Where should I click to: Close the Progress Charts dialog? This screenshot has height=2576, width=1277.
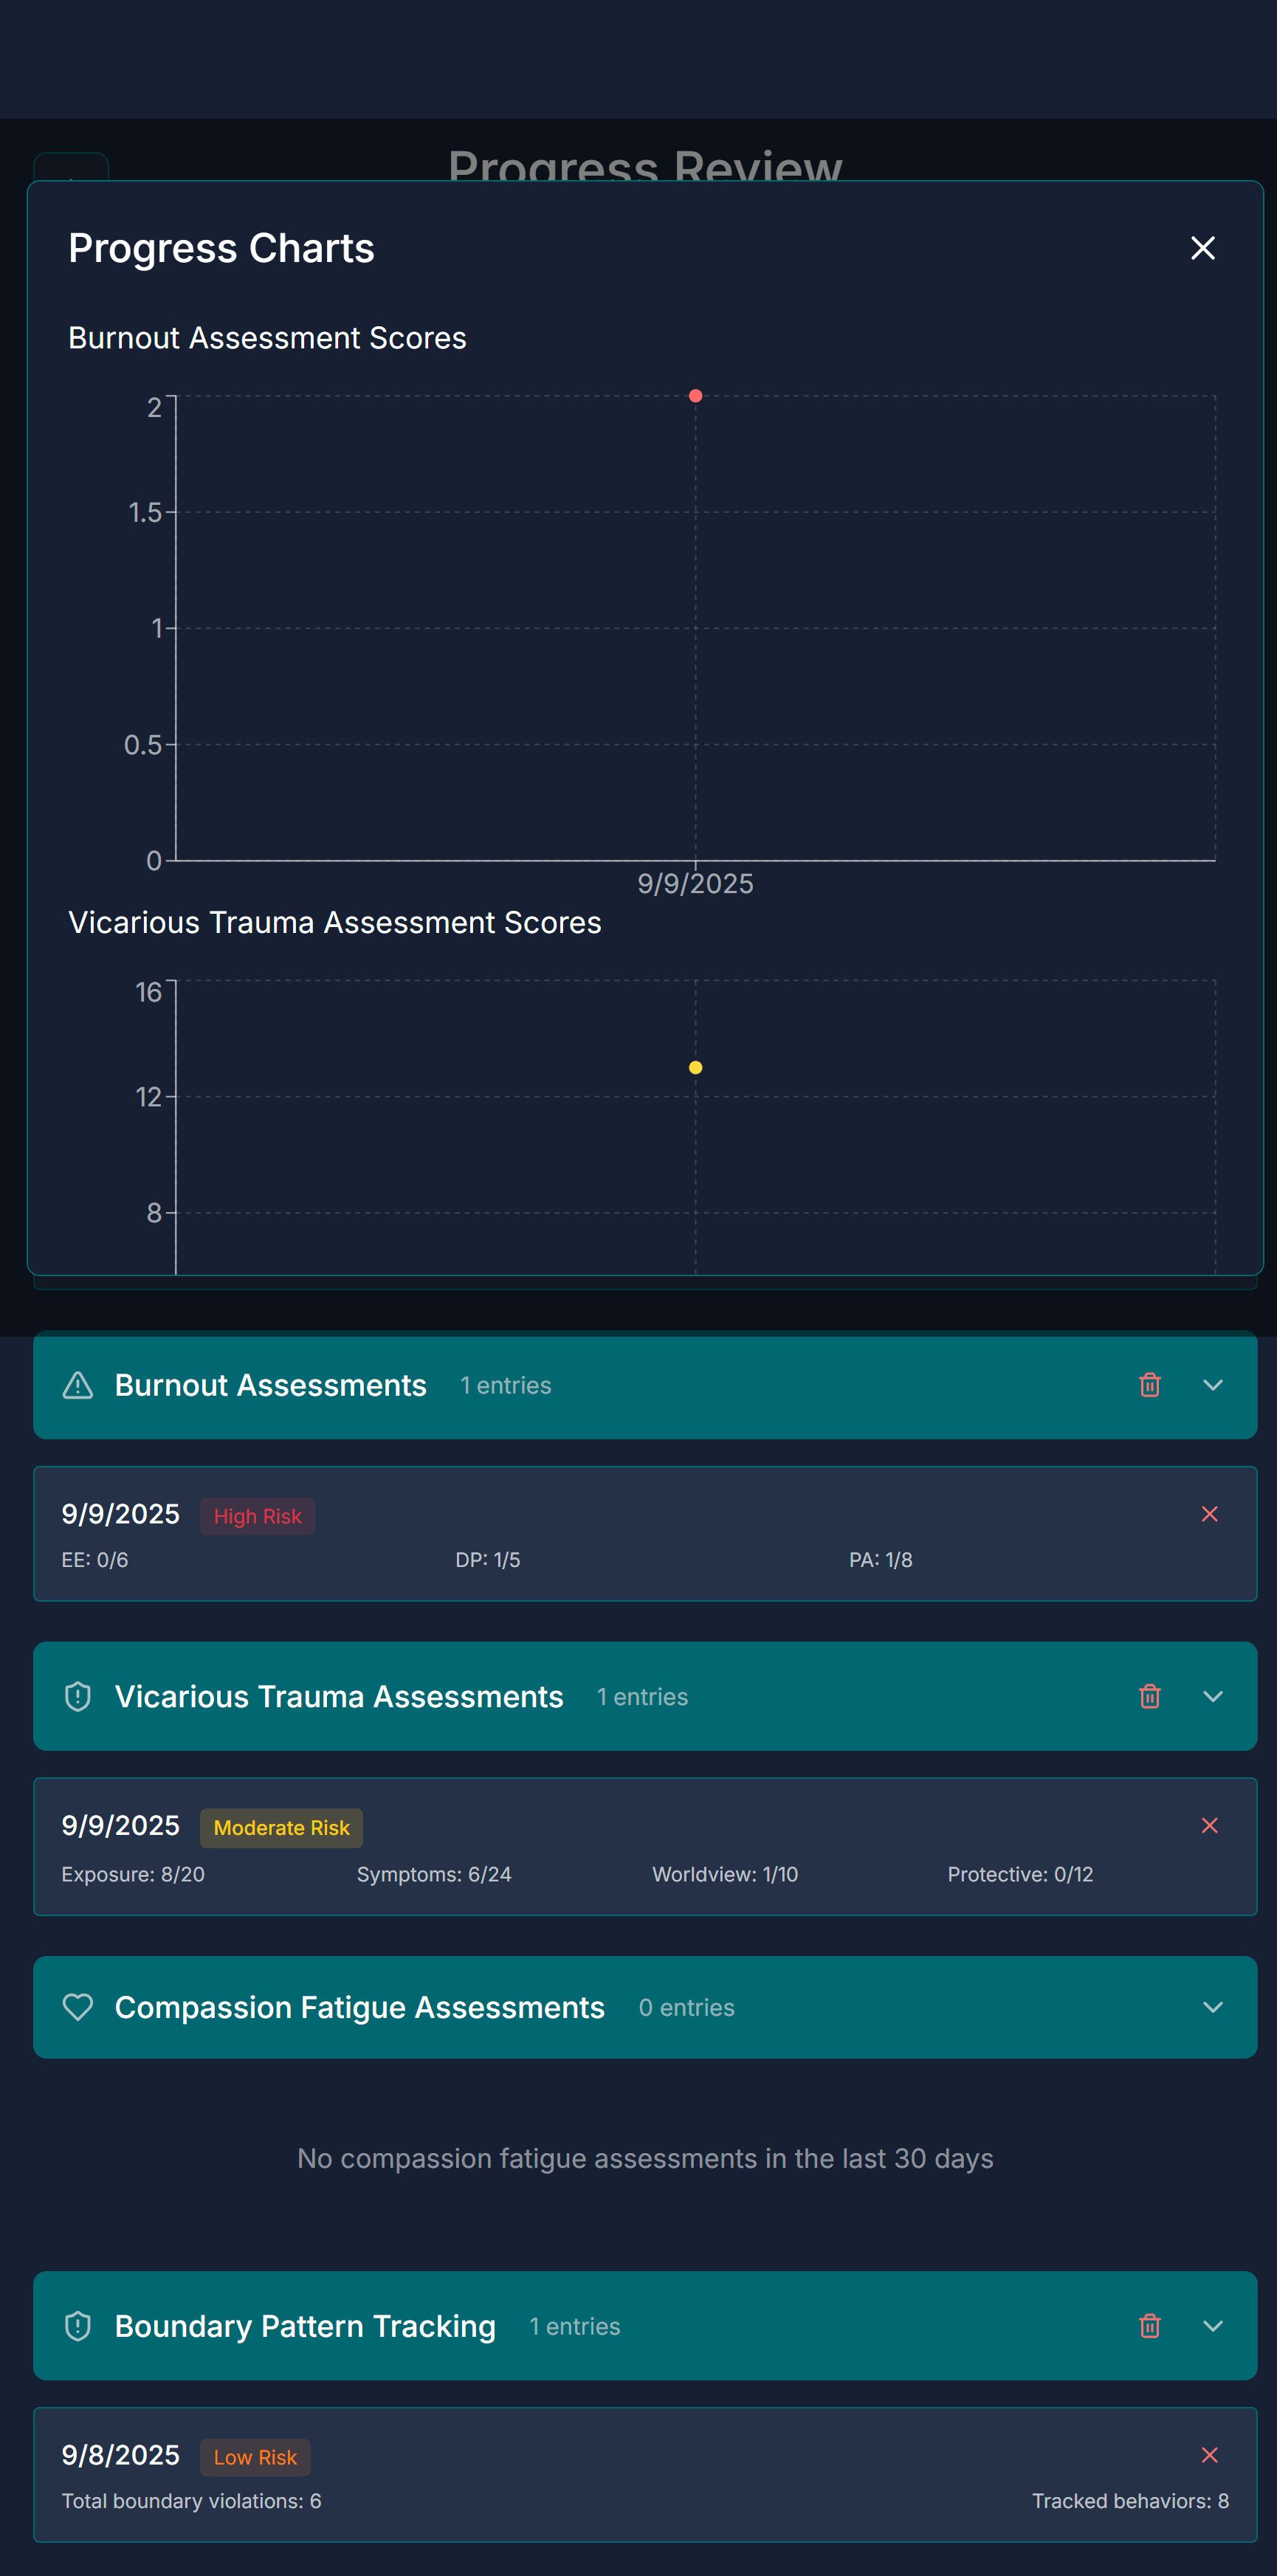(1202, 248)
